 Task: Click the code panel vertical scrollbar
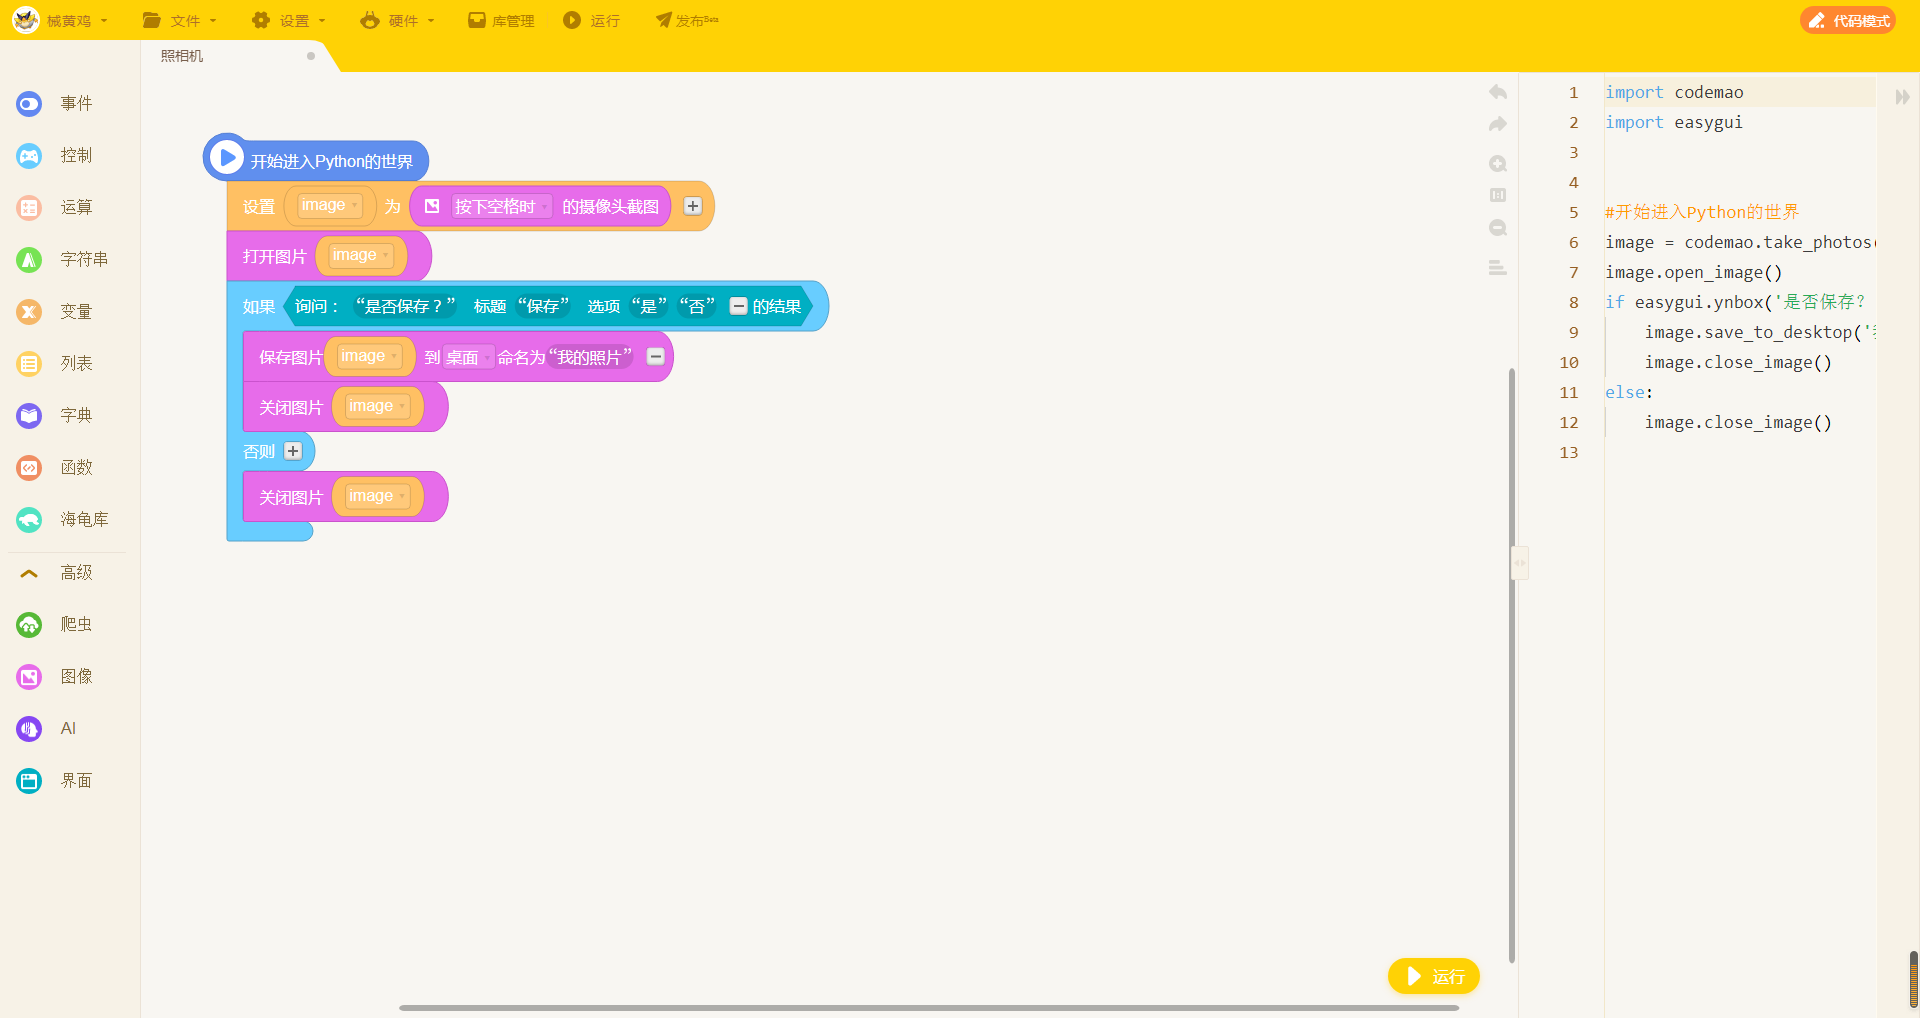pos(1914,980)
